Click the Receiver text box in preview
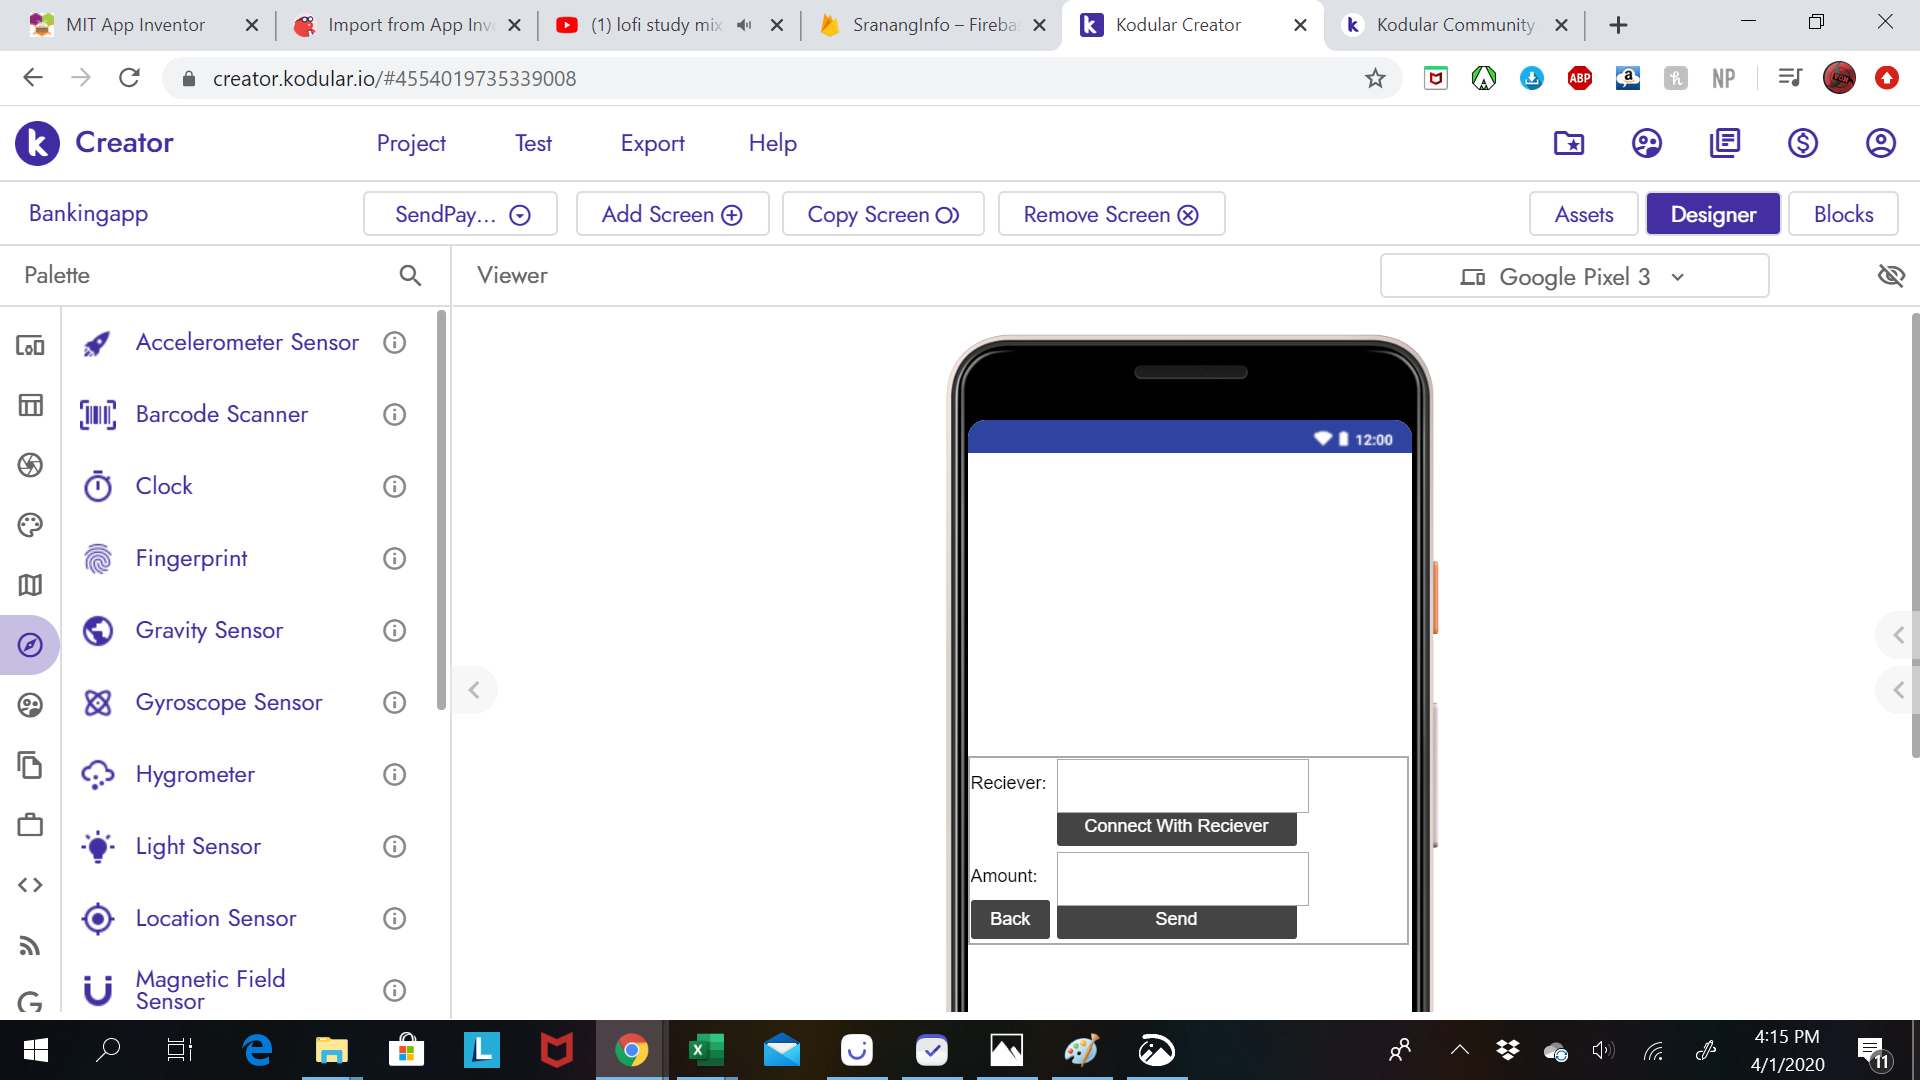 (x=1182, y=785)
